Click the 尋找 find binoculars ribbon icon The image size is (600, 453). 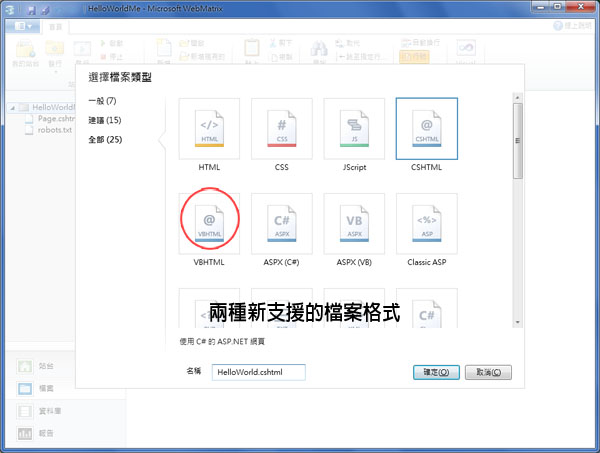319,52
